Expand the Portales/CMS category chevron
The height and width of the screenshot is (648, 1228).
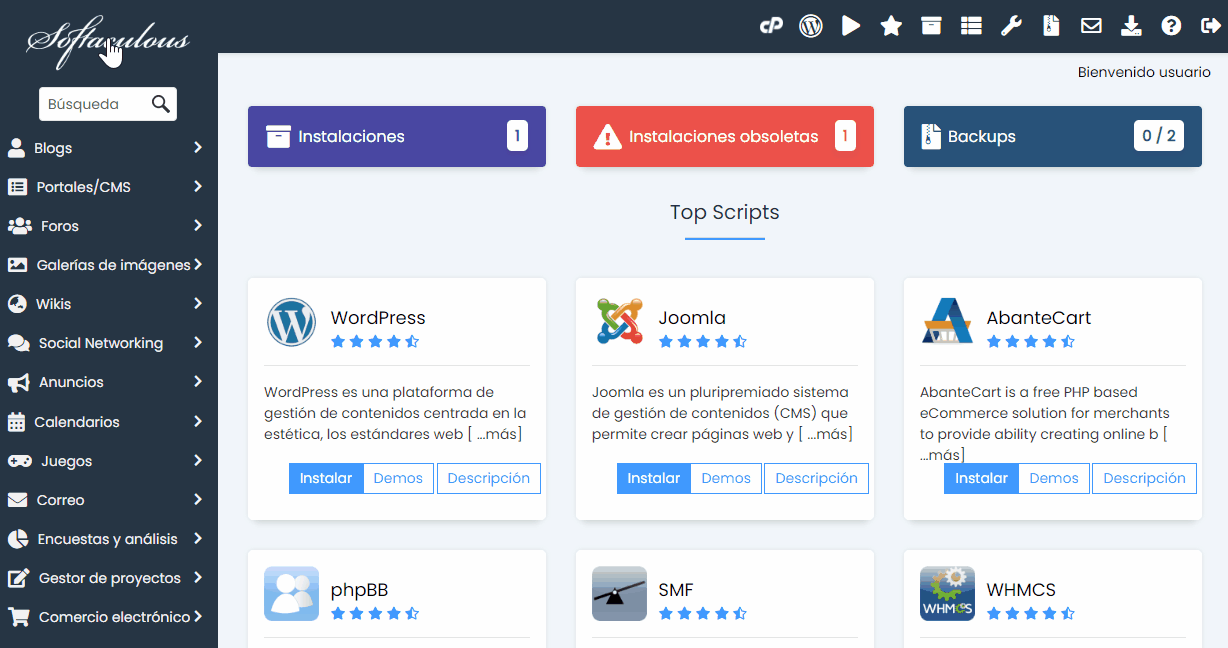pyautogui.click(x=198, y=187)
